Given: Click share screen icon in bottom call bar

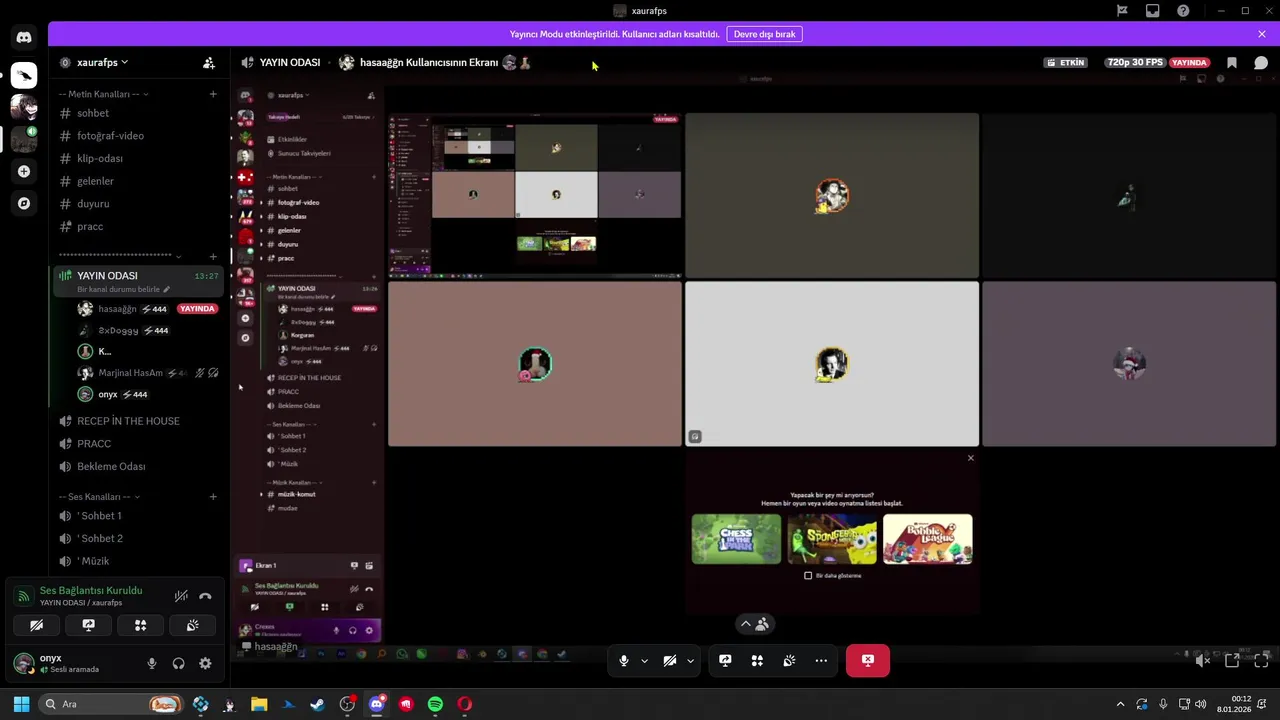Looking at the screenshot, I should click(x=725, y=660).
